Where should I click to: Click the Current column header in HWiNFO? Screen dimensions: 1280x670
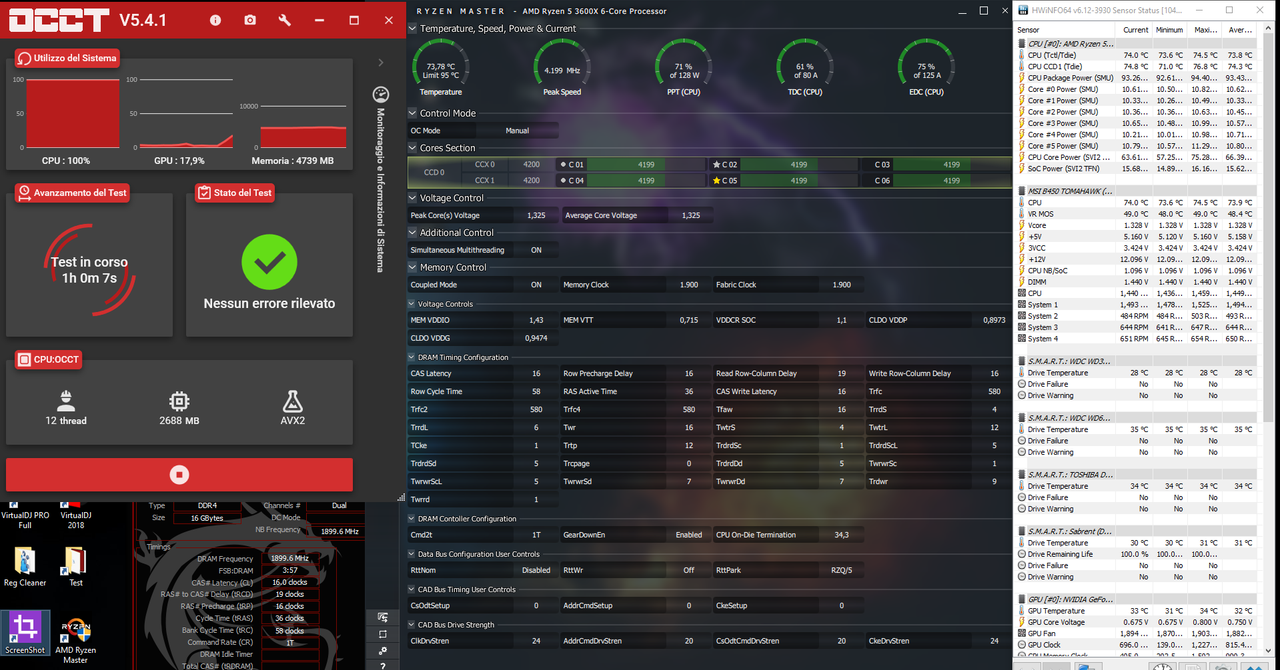pyautogui.click(x=1136, y=30)
